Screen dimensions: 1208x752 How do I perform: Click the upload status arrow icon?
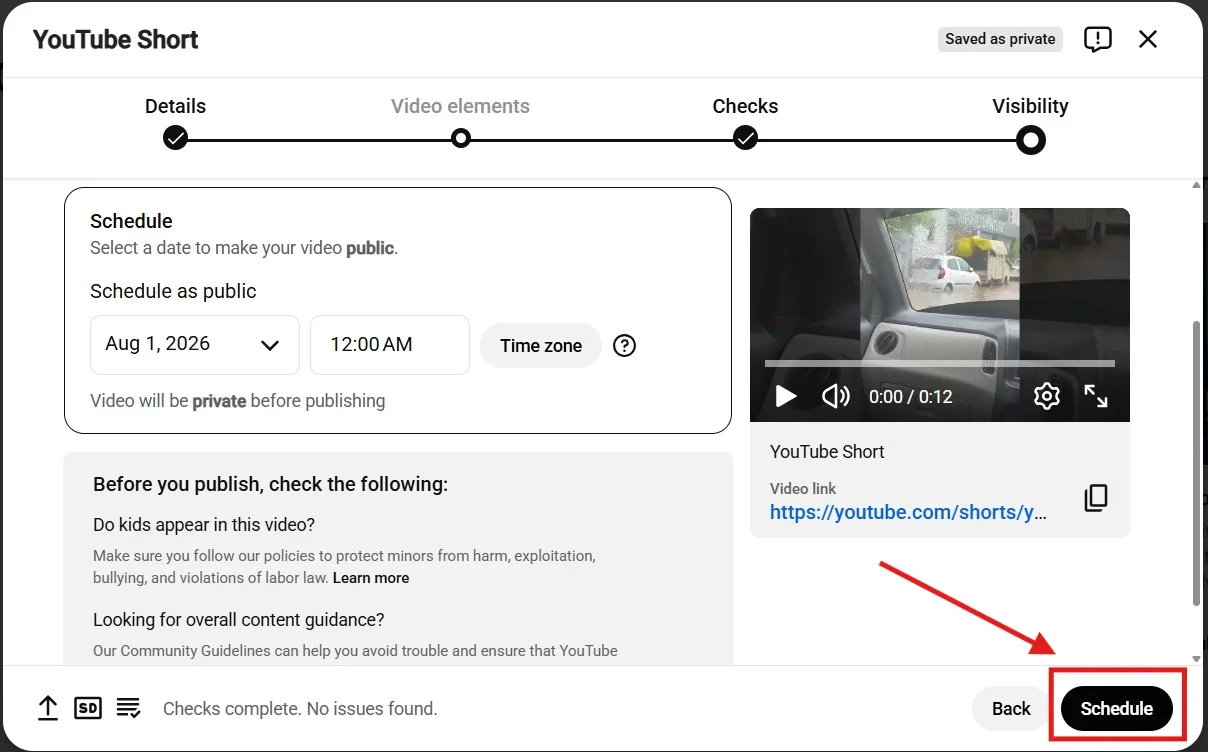click(x=48, y=708)
